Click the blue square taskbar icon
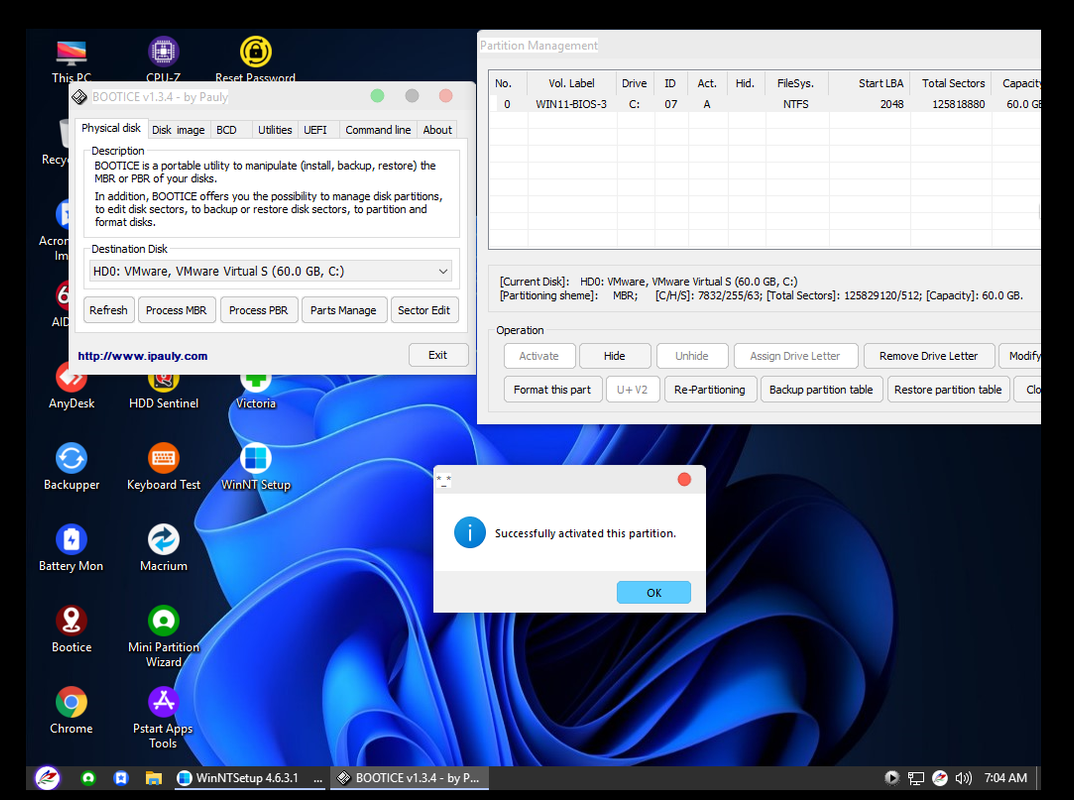Viewport: 1074px width, 800px height. pos(121,778)
